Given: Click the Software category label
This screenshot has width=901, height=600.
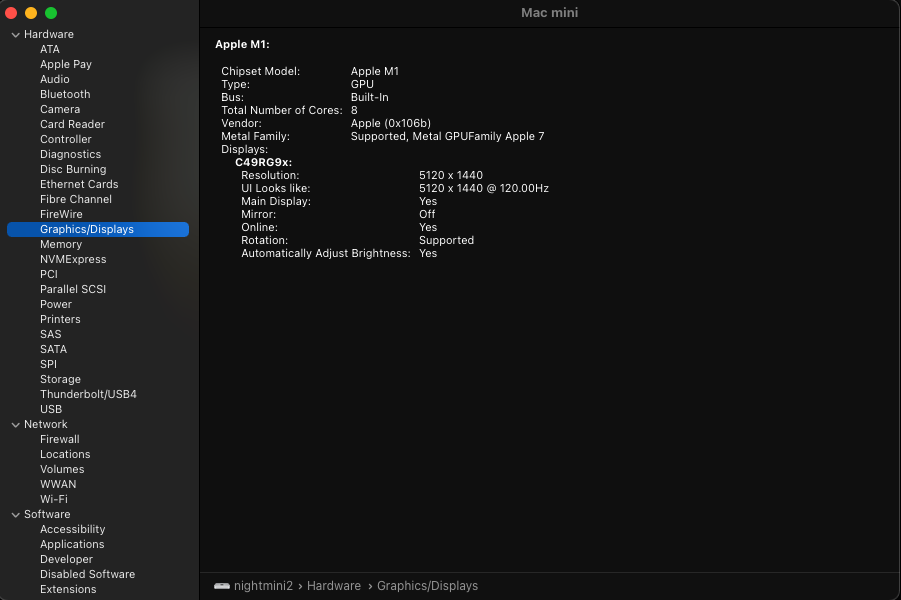Looking at the screenshot, I should [47, 514].
